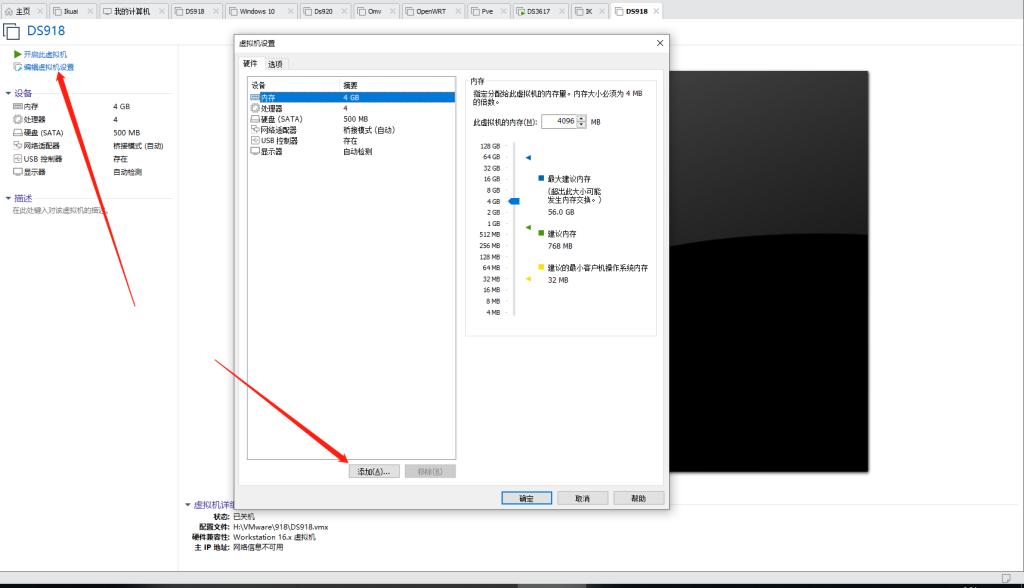Screen dimensions: 1024x588
Task: Click the 内存 icon in main window device panel
Action: (x=18, y=106)
